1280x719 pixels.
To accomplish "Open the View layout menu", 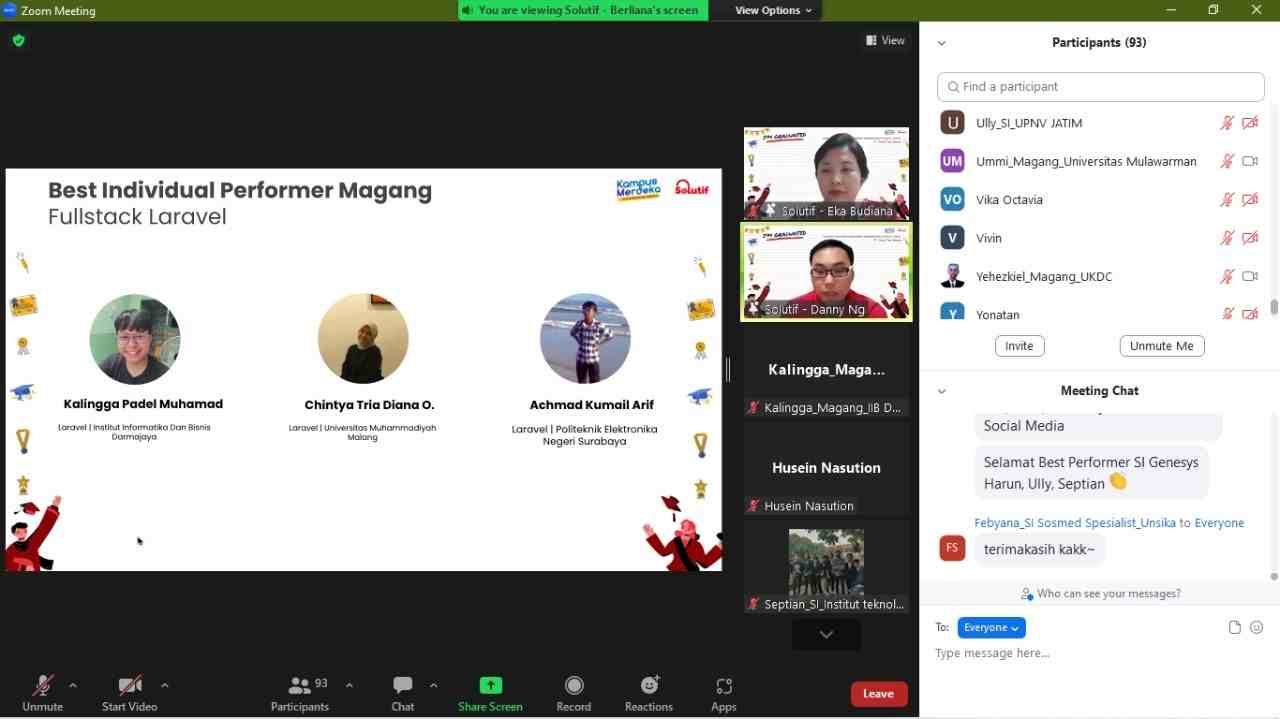I will pos(886,41).
